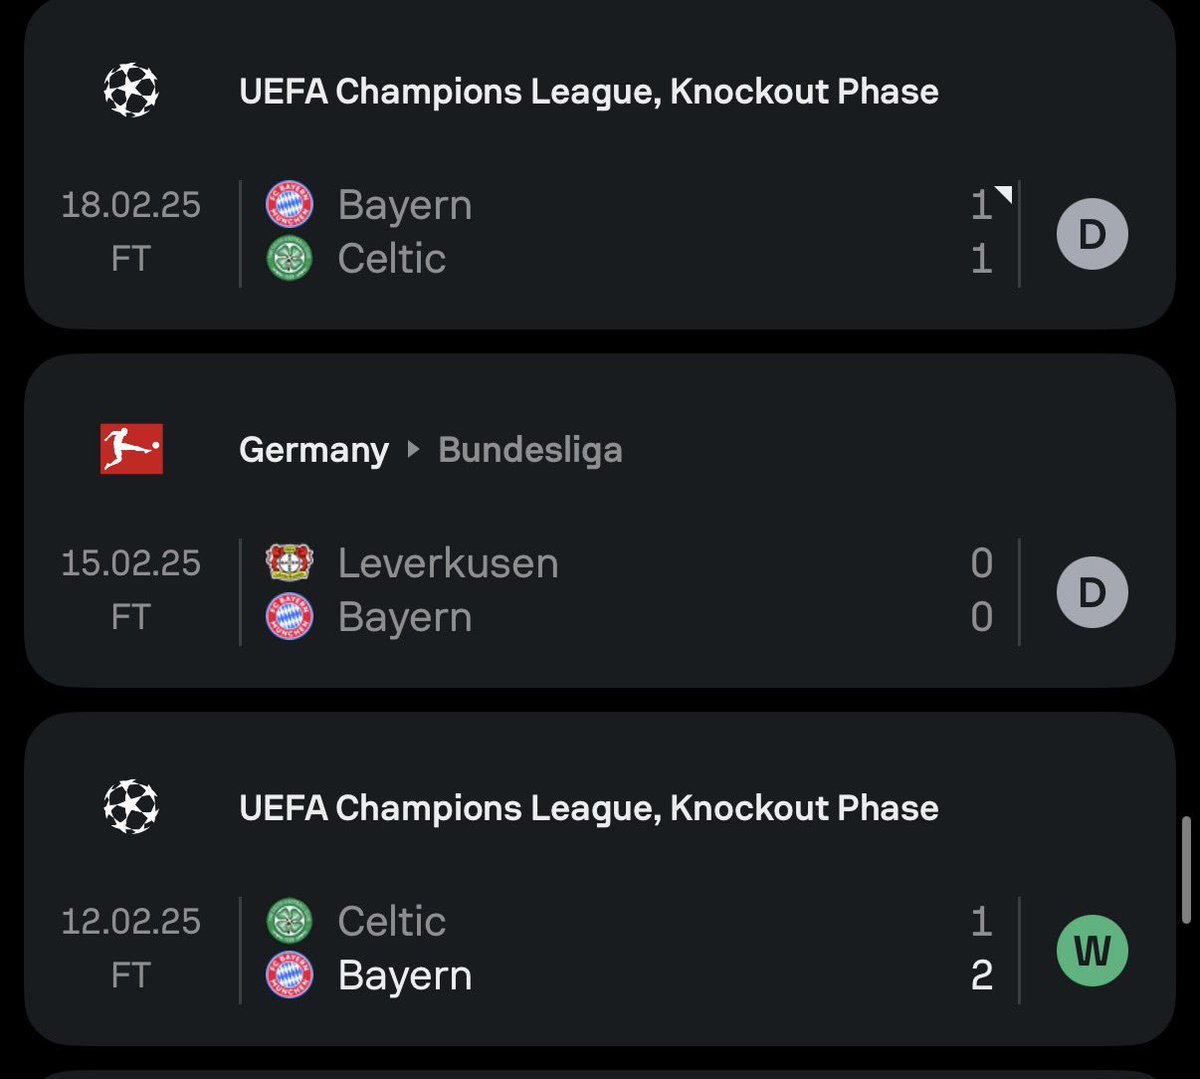The height and width of the screenshot is (1079, 1200).
Task: Click the green W result badge
Action: pyautogui.click(x=1092, y=950)
